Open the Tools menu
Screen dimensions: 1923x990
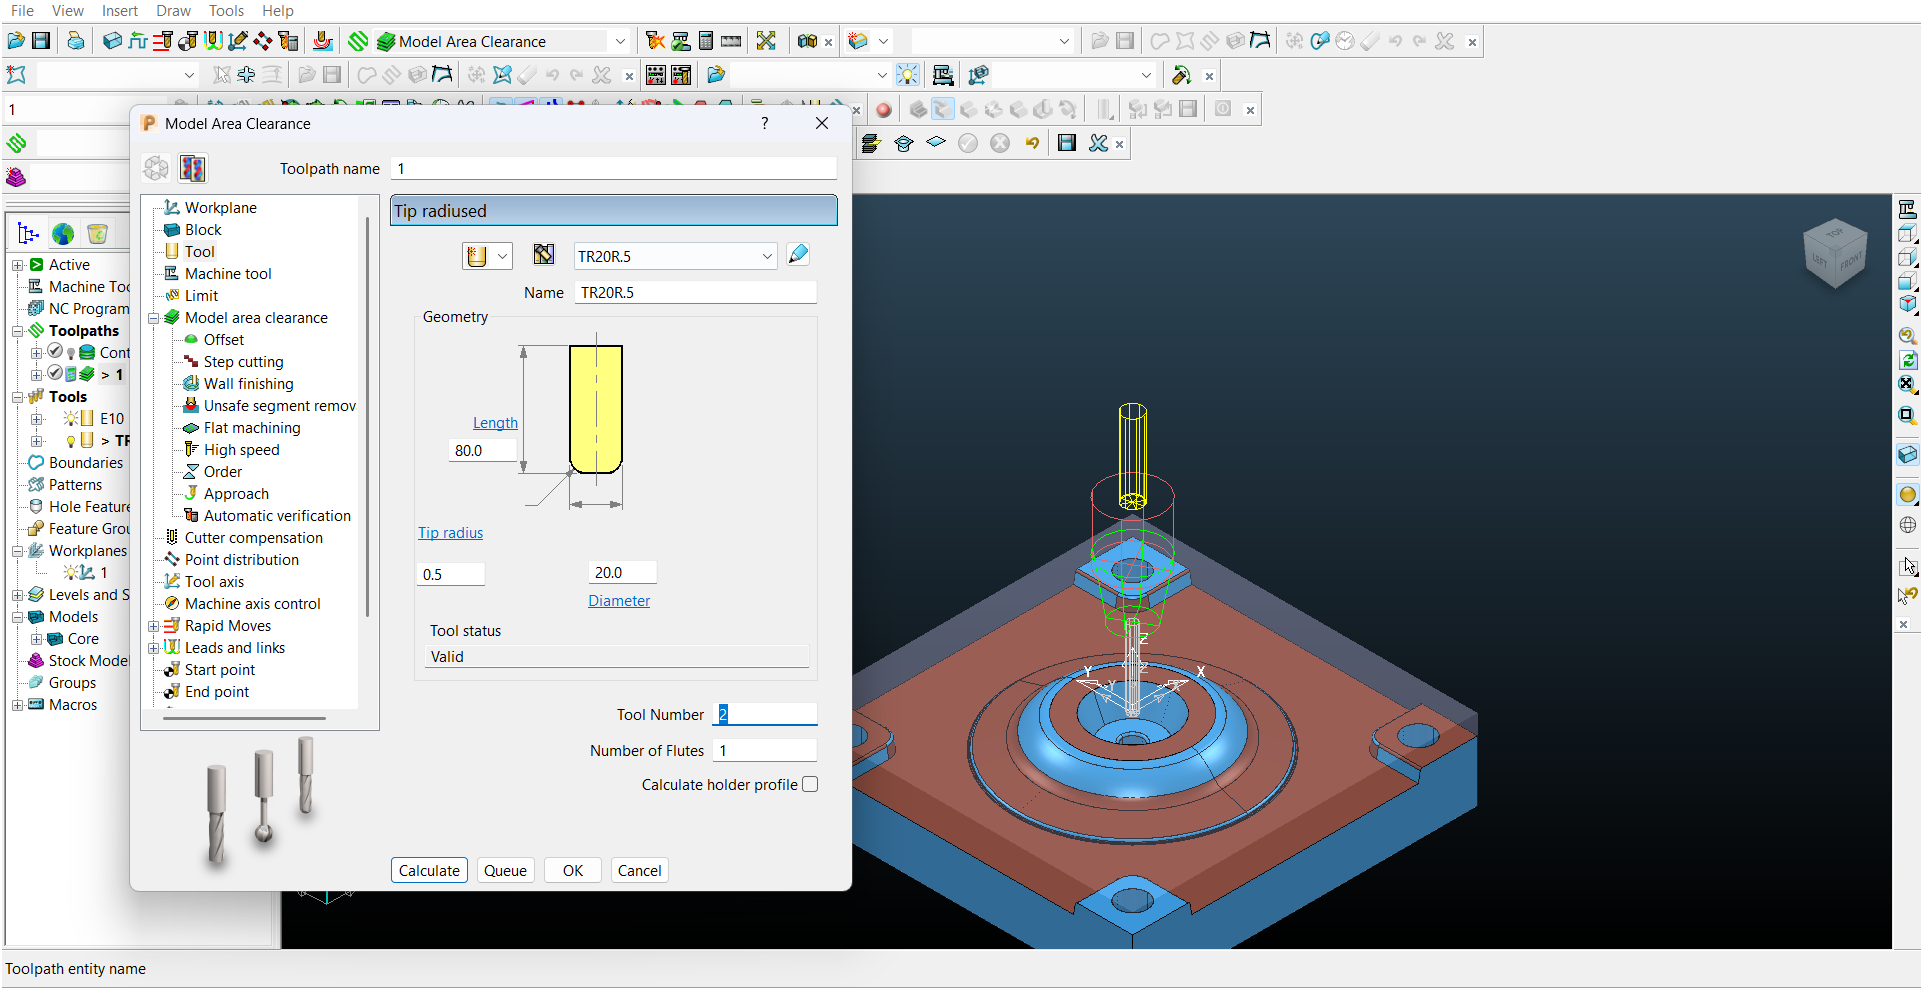[x=226, y=11]
